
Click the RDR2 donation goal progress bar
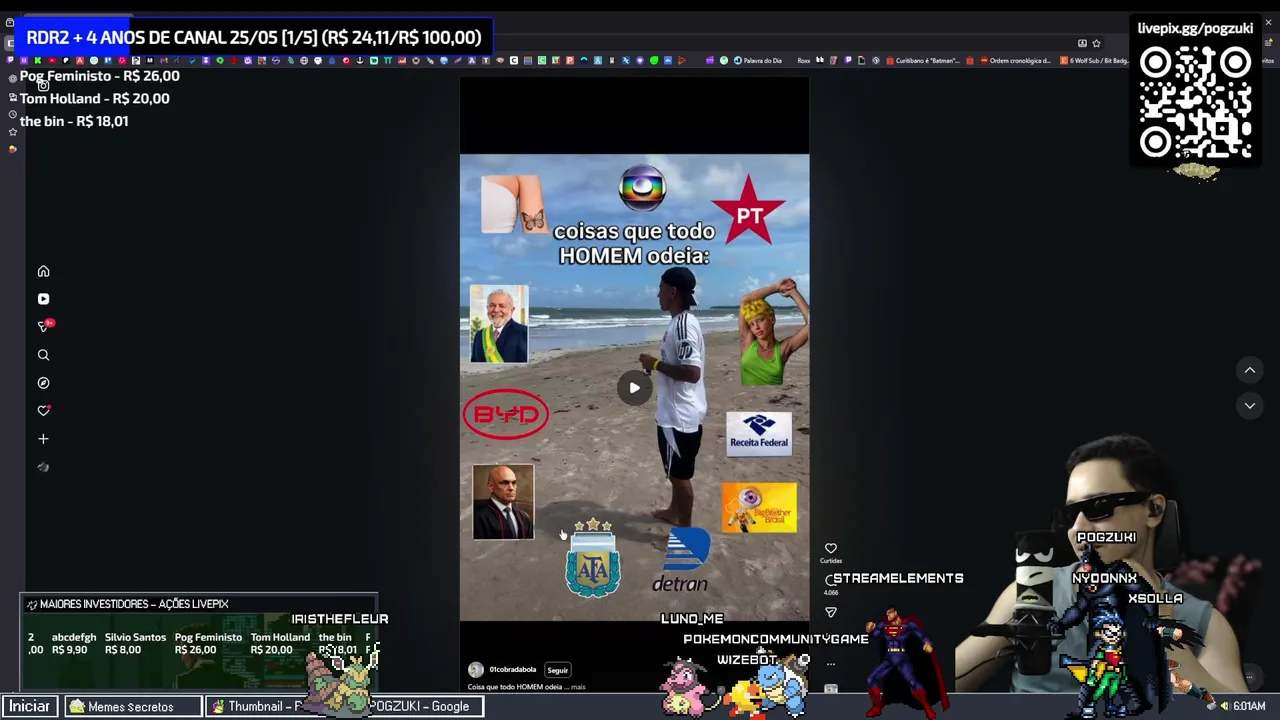(x=254, y=37)
